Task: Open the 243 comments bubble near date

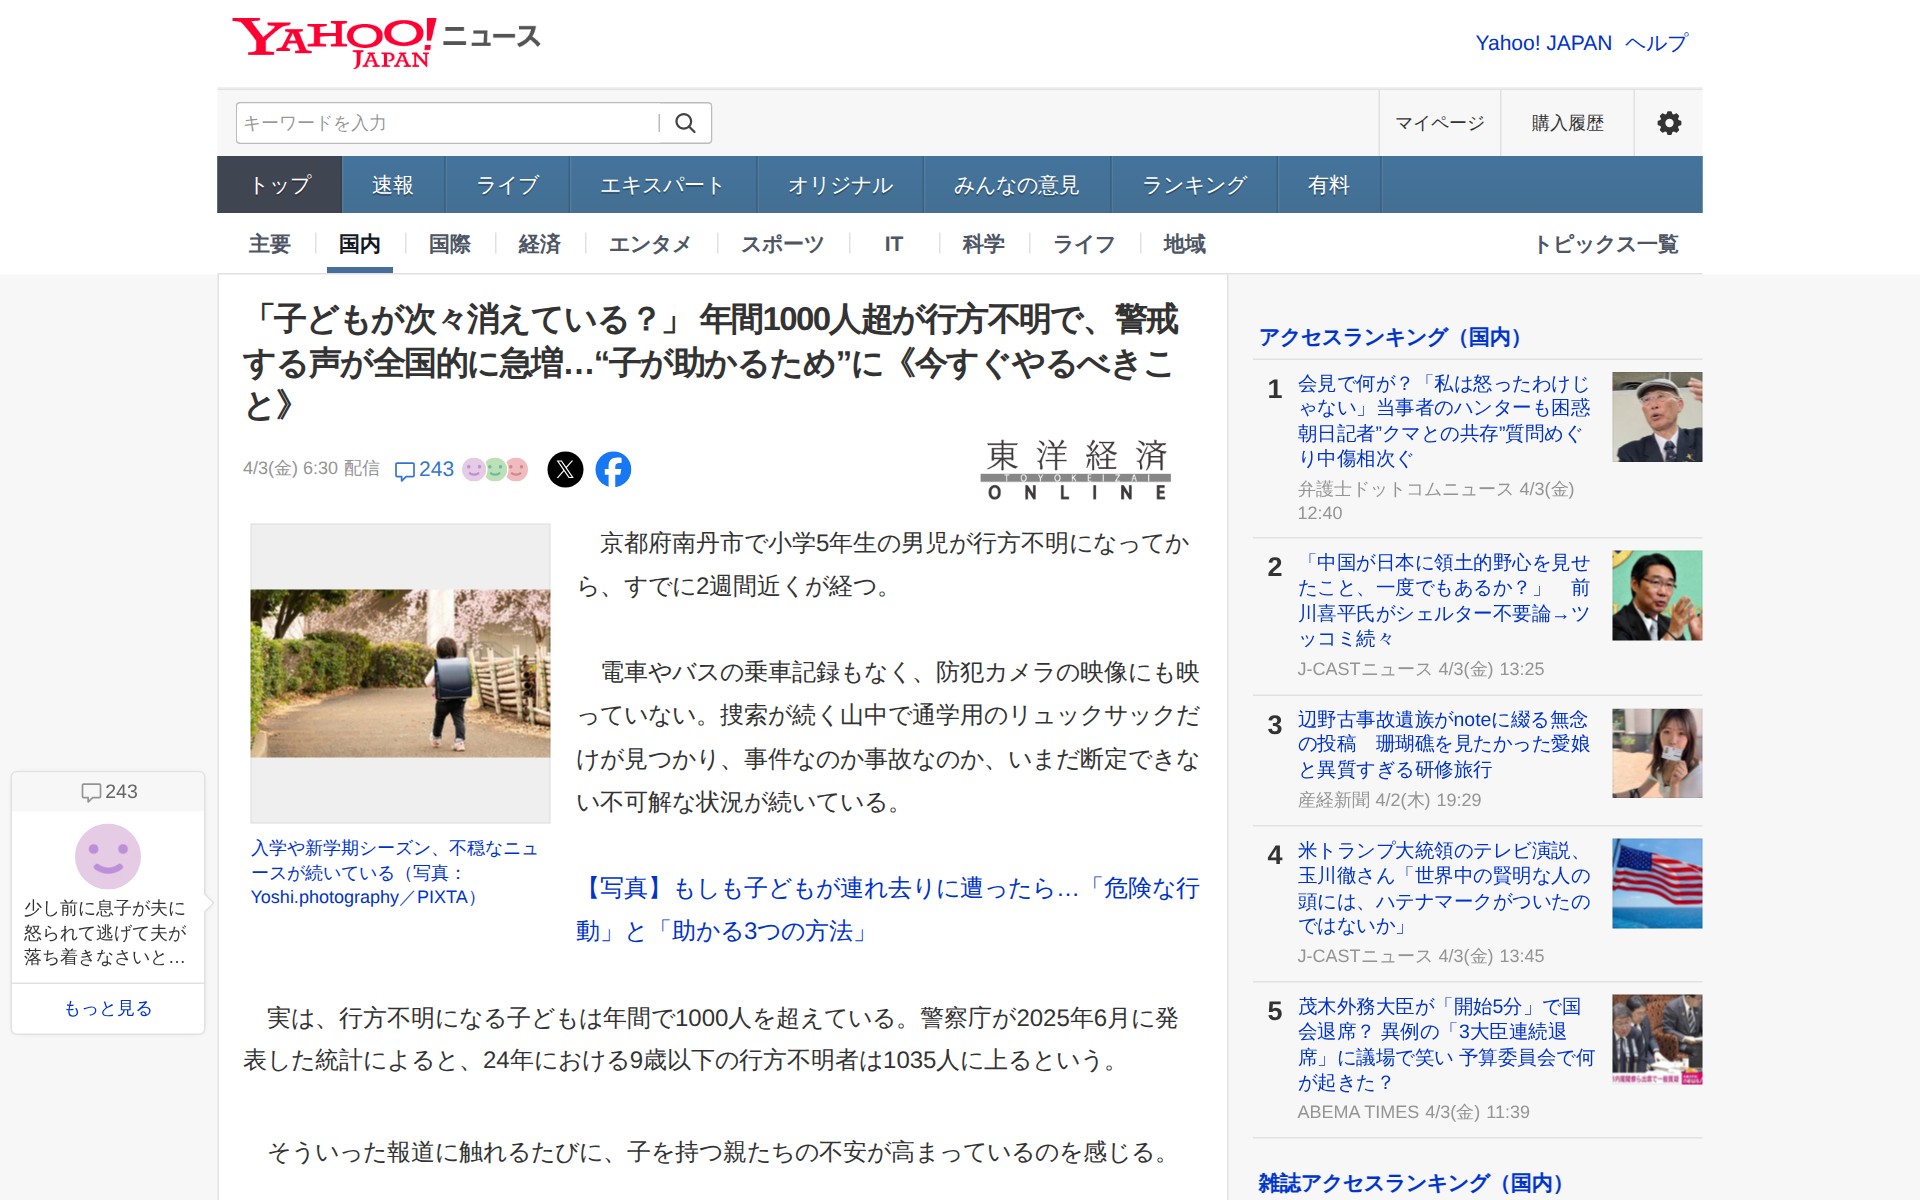Action: point(424,469)
